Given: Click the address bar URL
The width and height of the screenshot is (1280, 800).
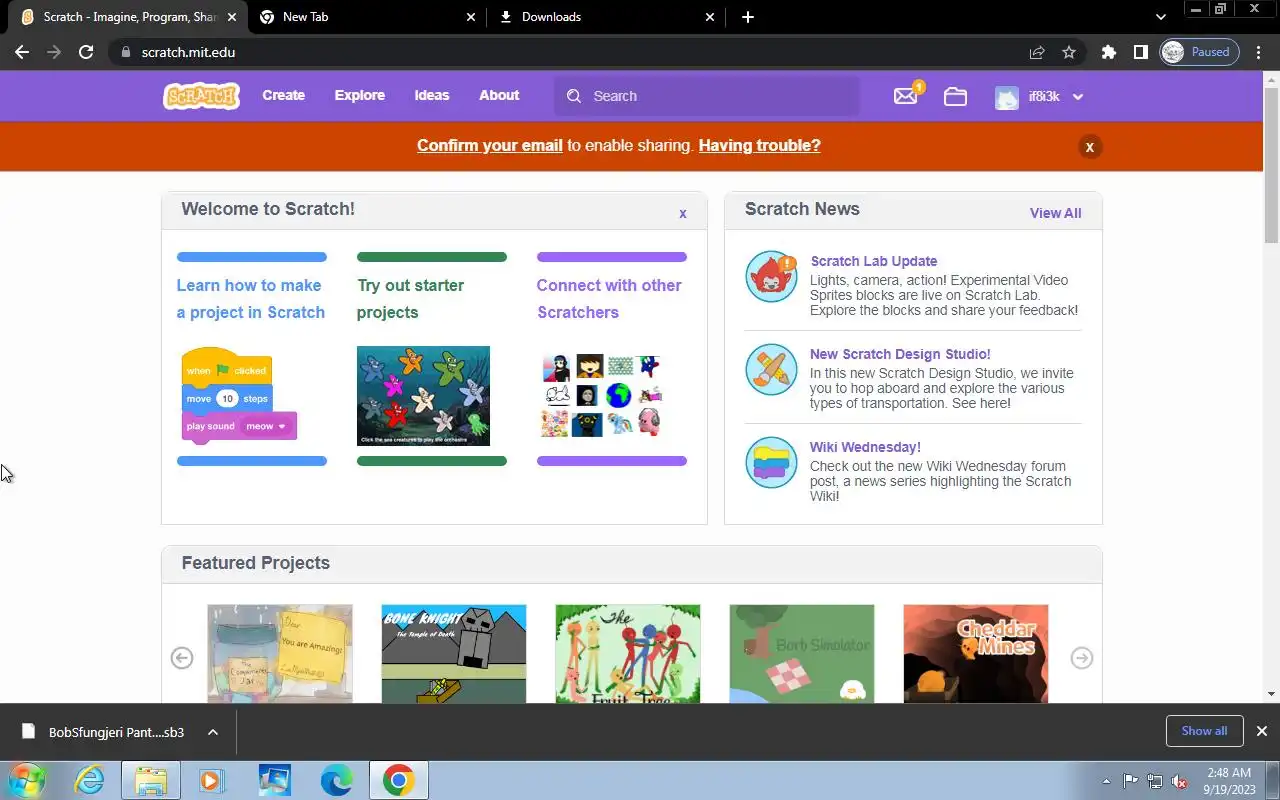Looking at the screenshot, I should point(188,52).
